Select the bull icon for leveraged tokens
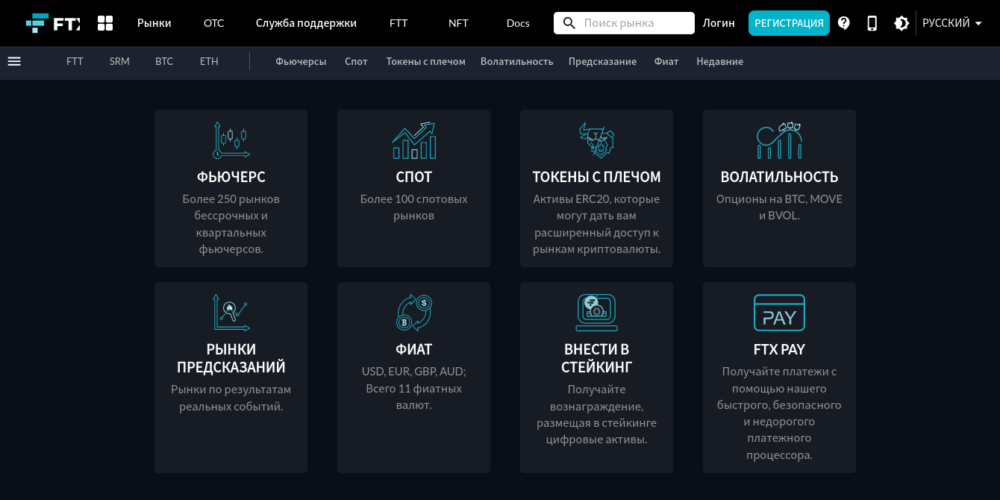Screen dimensions: 1000x500 point(596,140)
